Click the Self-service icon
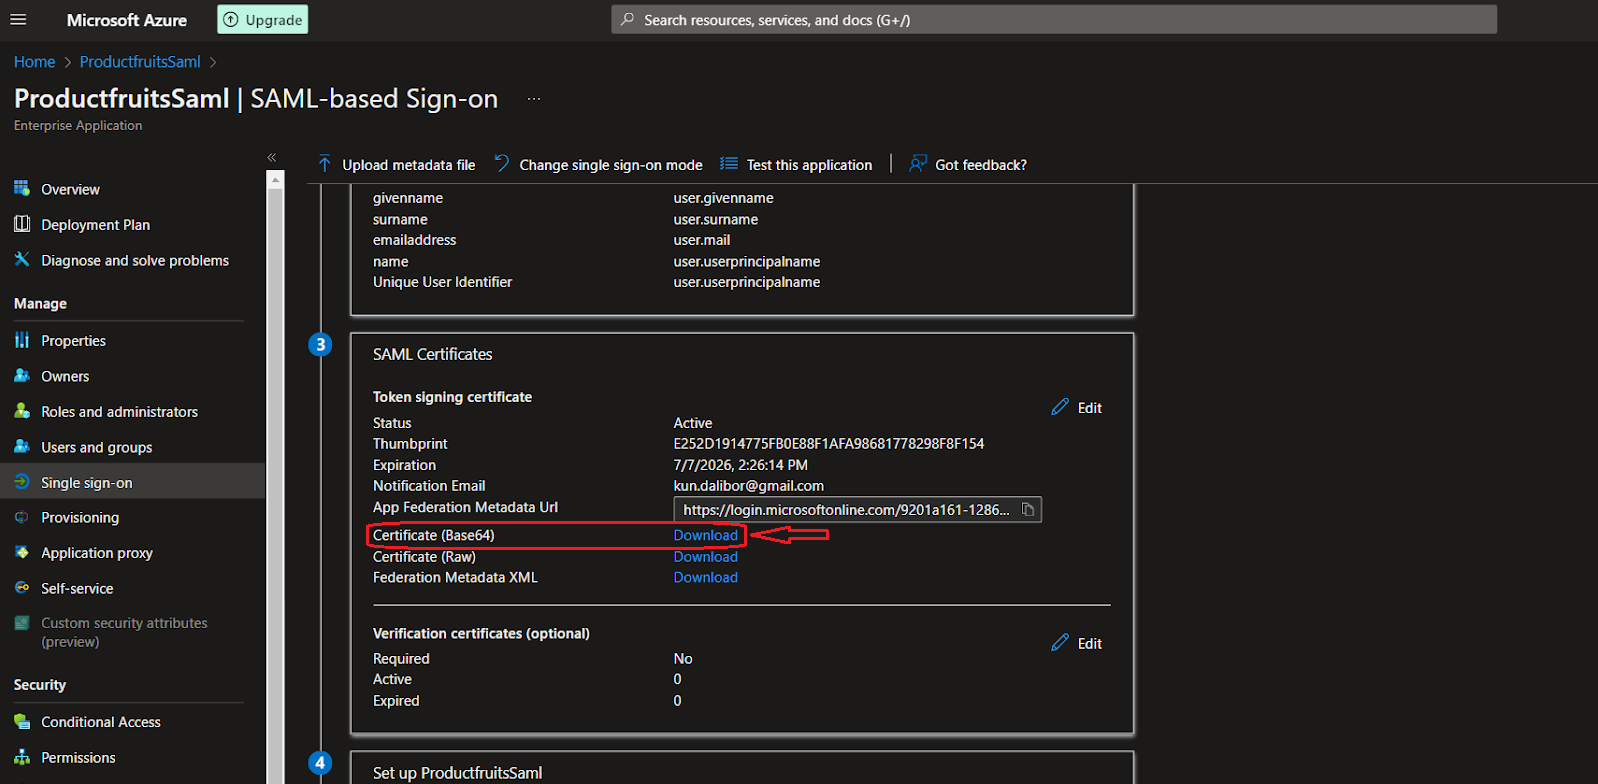1598x784 pixels. tap(22, 588)
